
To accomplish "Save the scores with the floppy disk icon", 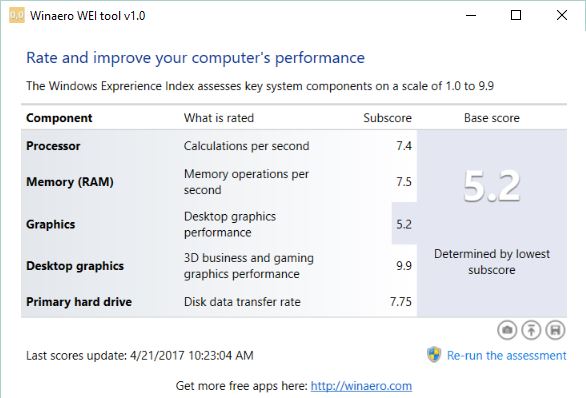I will pos(555,330).
